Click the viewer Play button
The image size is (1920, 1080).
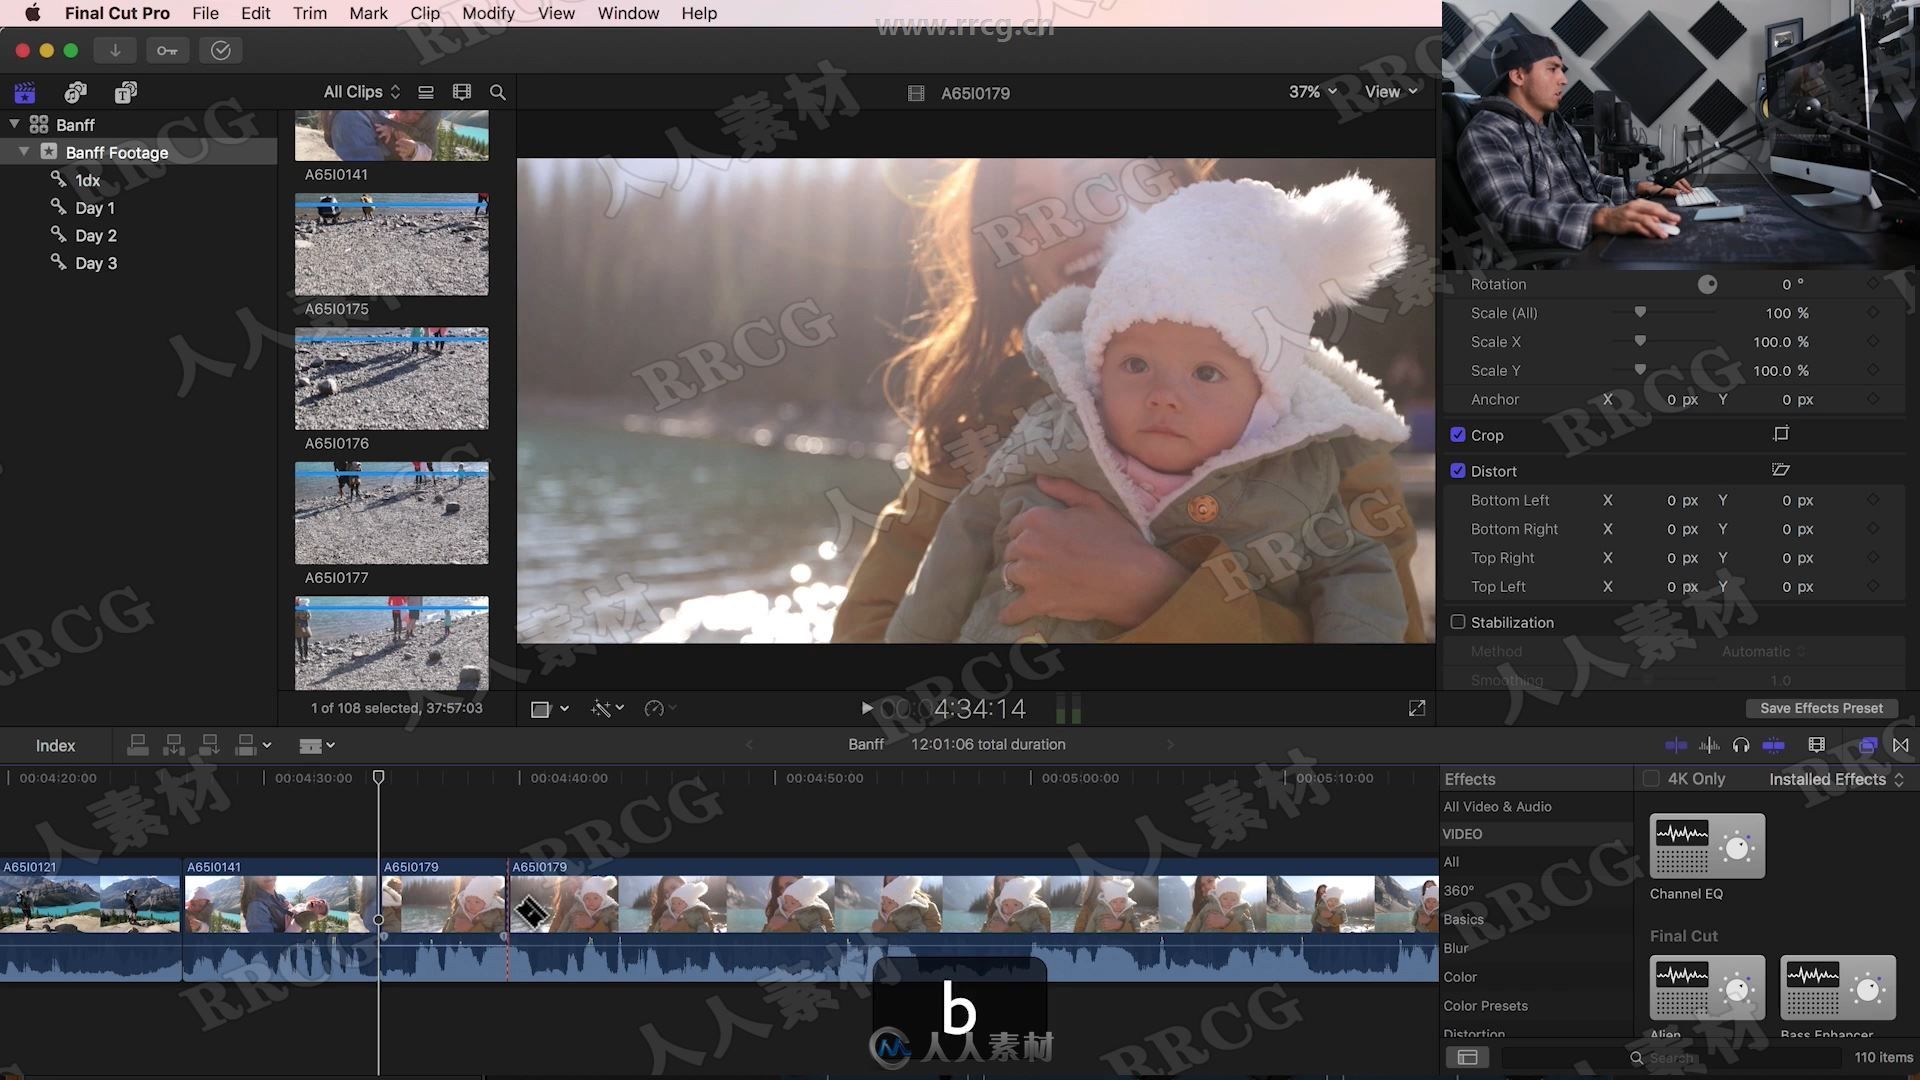pyautogui.click(x=866, y=708)
